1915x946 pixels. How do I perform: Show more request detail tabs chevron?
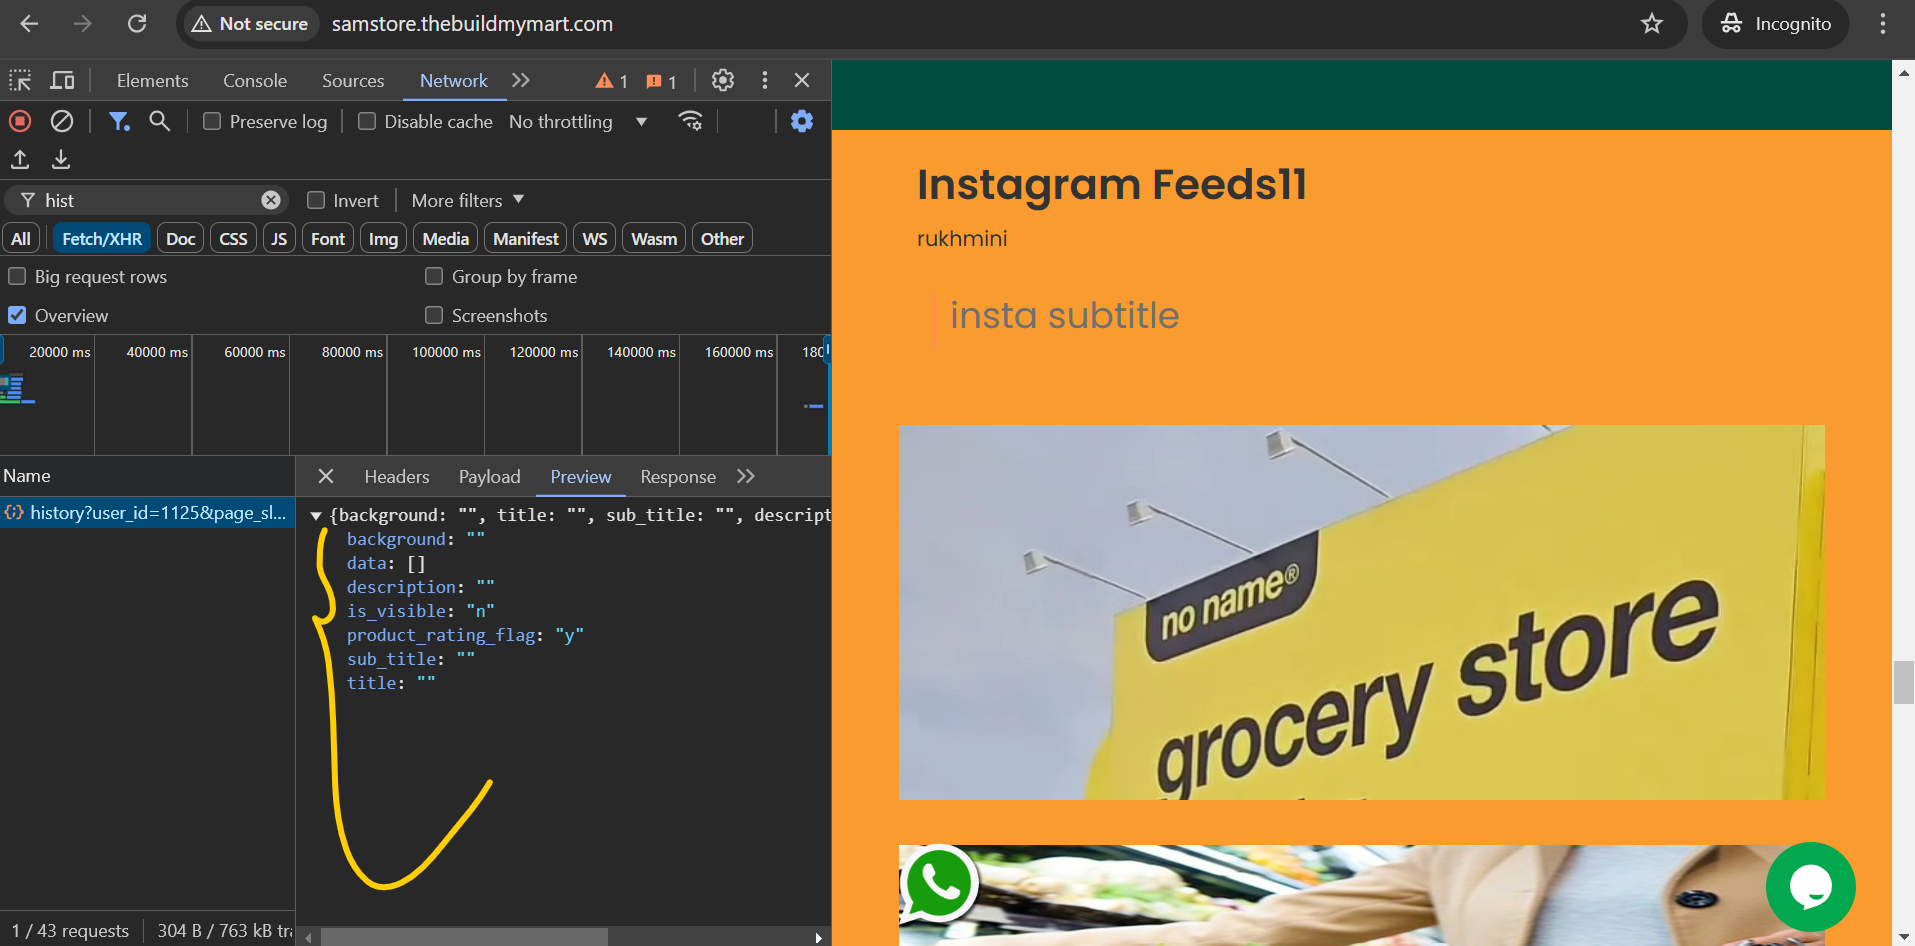(x=746, y=476)
